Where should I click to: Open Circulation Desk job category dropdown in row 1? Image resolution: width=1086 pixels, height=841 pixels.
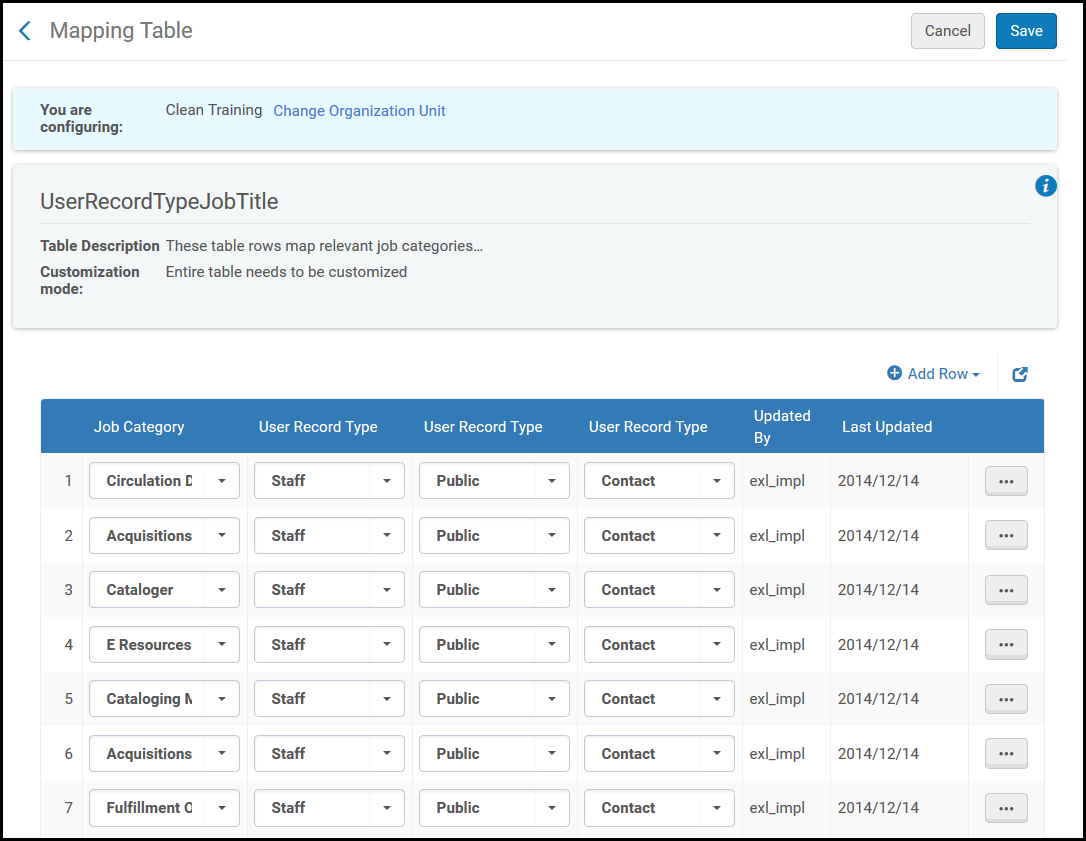pyautogui.click(x=164, y=481)
